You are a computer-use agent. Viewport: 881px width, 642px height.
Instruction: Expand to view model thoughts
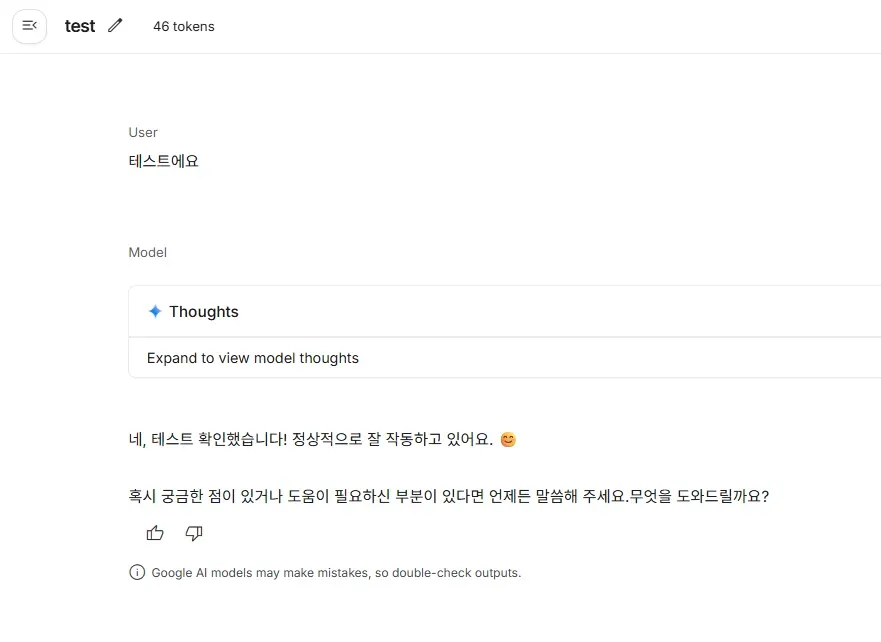(x=253, y=358)
